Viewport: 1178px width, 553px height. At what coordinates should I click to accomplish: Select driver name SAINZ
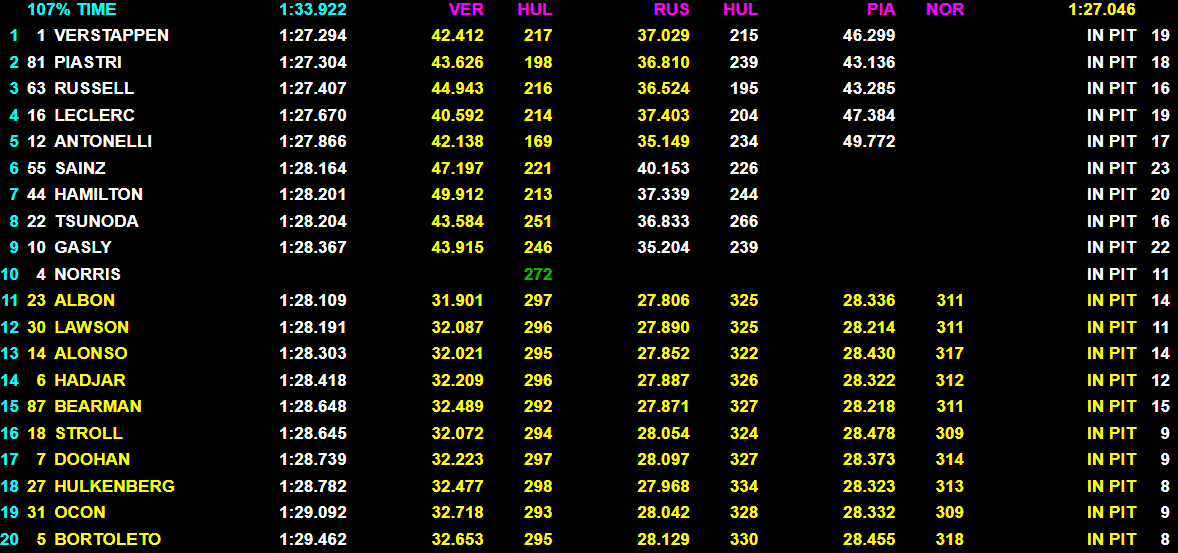(x=80, y=168)
